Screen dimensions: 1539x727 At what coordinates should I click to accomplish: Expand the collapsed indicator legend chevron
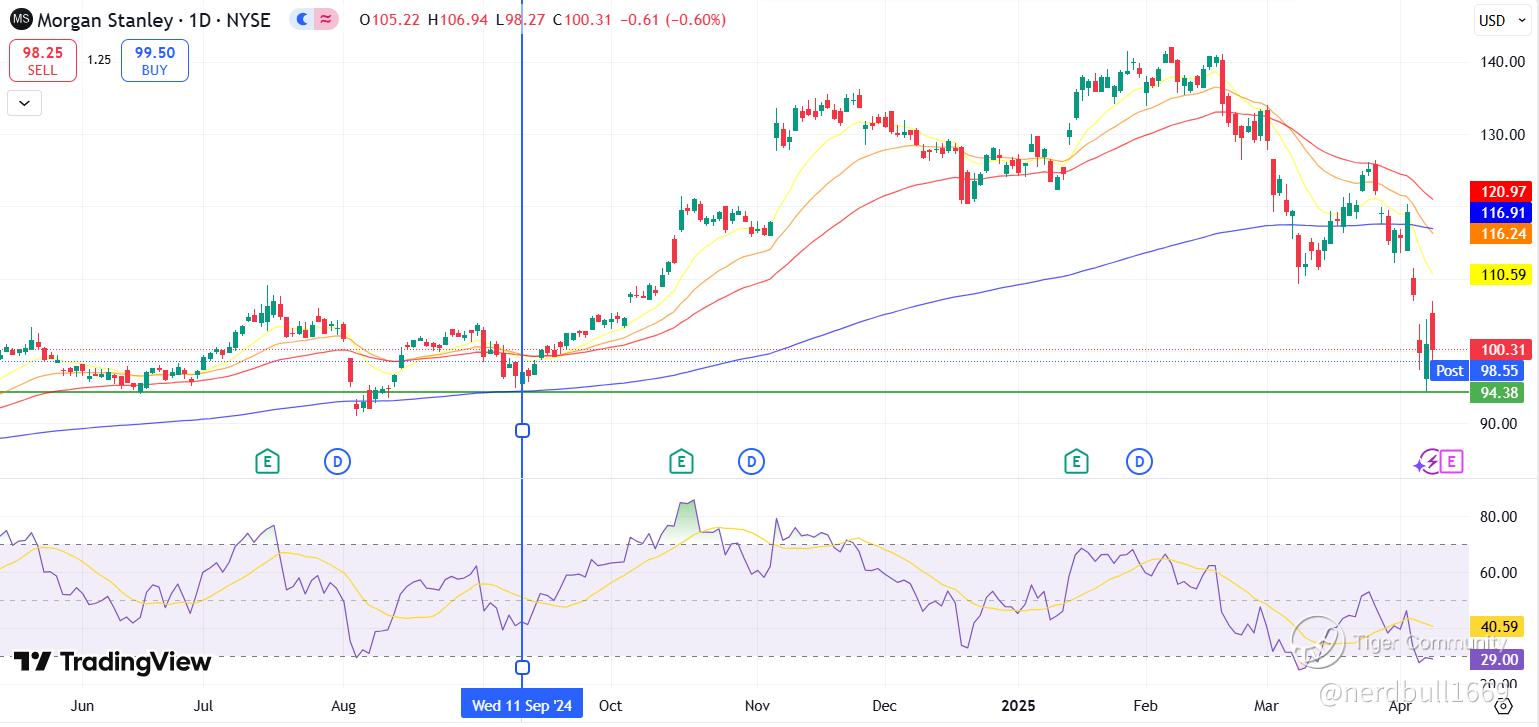(24, 102)
